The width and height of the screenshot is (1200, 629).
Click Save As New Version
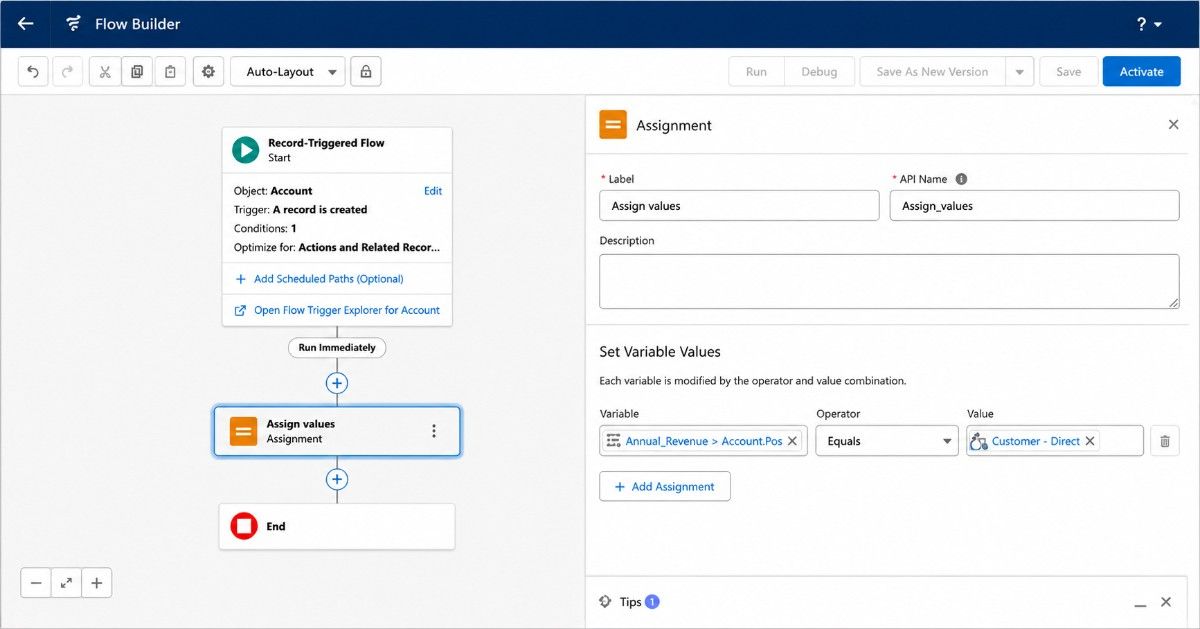(x=932, y=72)
